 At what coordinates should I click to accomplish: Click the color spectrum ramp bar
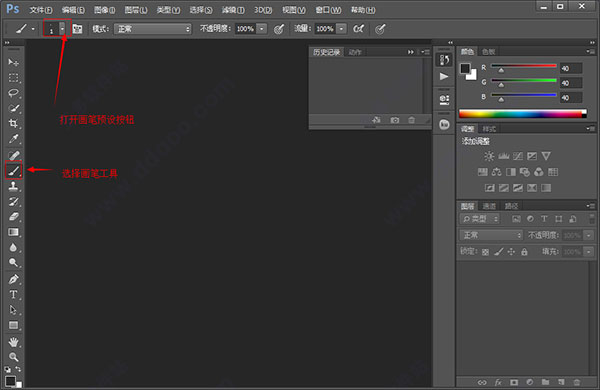pyautogui.click(x=522, y=114)
